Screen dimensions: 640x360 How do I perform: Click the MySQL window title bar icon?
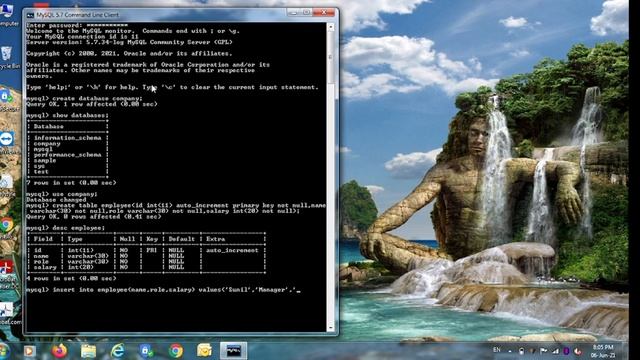(30, 15)
